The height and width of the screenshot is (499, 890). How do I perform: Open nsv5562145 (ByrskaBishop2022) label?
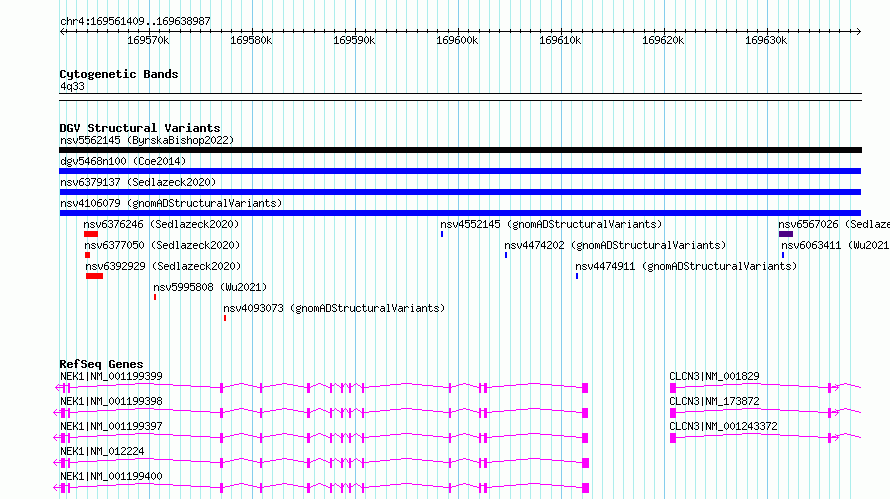pyautogui.click(x=147, y=140)
